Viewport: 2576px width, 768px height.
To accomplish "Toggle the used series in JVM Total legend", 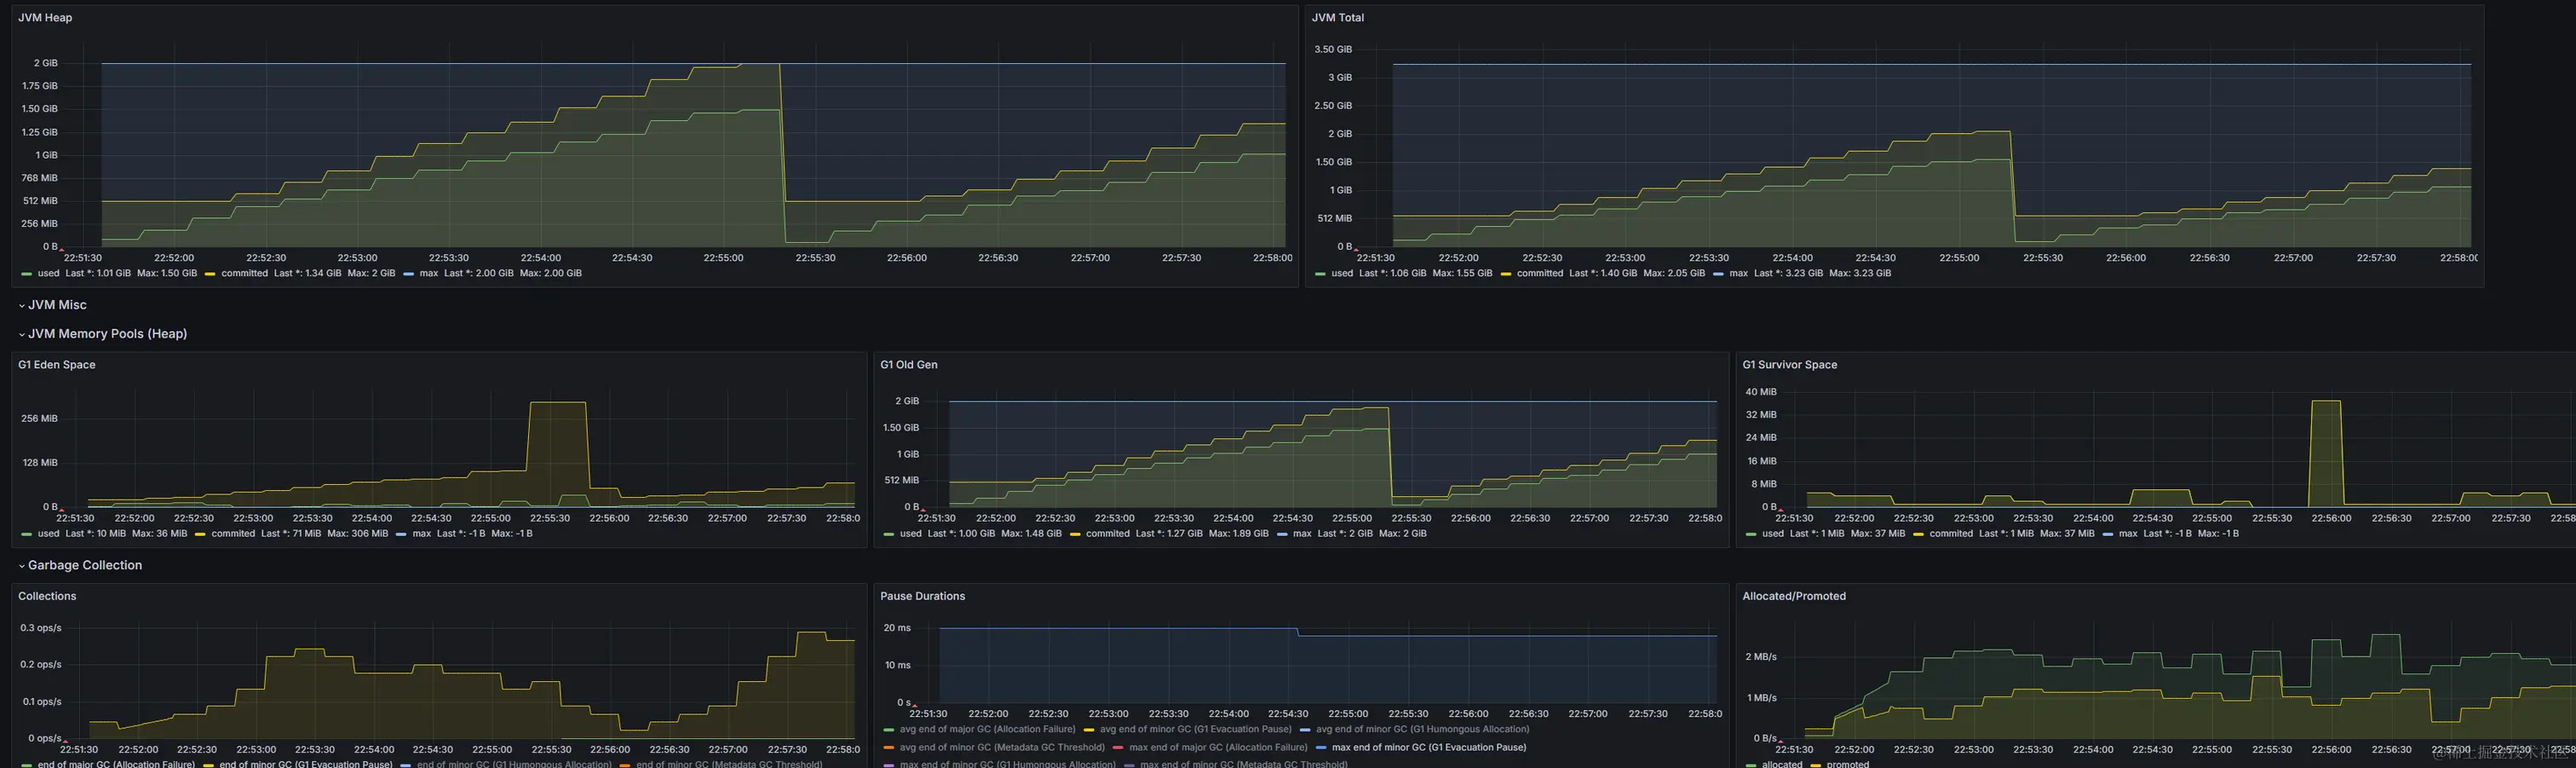I will 1342,273.
